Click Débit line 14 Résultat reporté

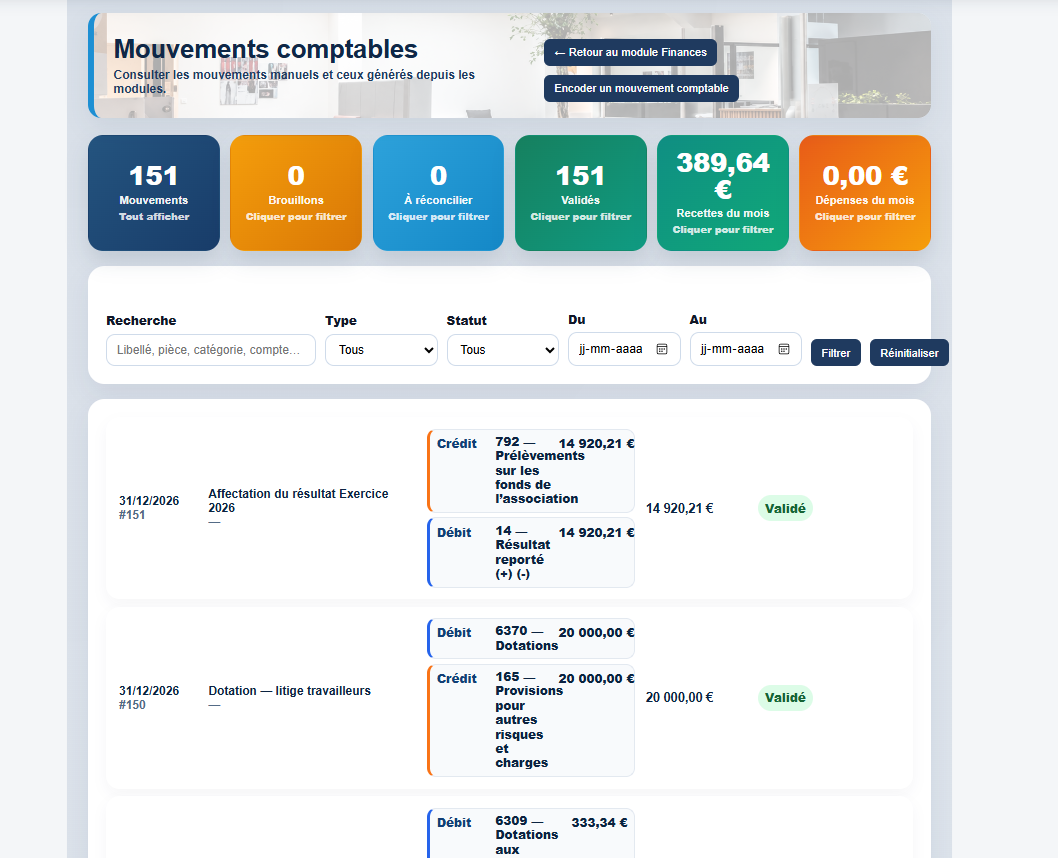pos(531,552)
